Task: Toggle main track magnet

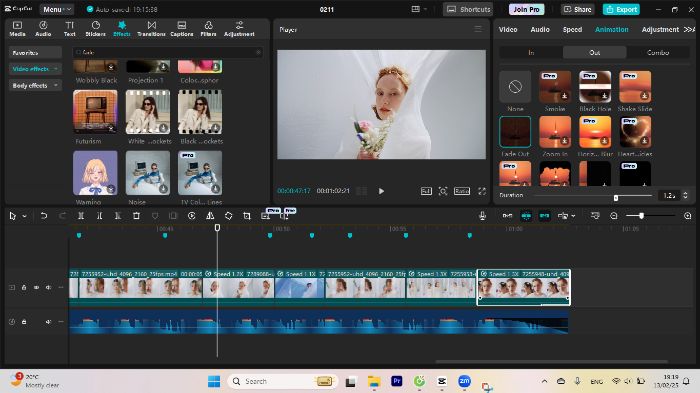Action: pyautogui.click(x=508, y=216)
